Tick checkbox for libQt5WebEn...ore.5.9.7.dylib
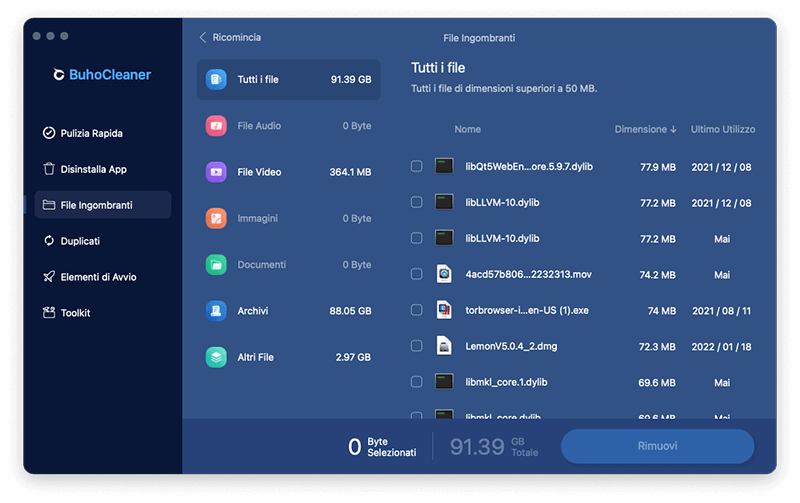 [416, 166]
